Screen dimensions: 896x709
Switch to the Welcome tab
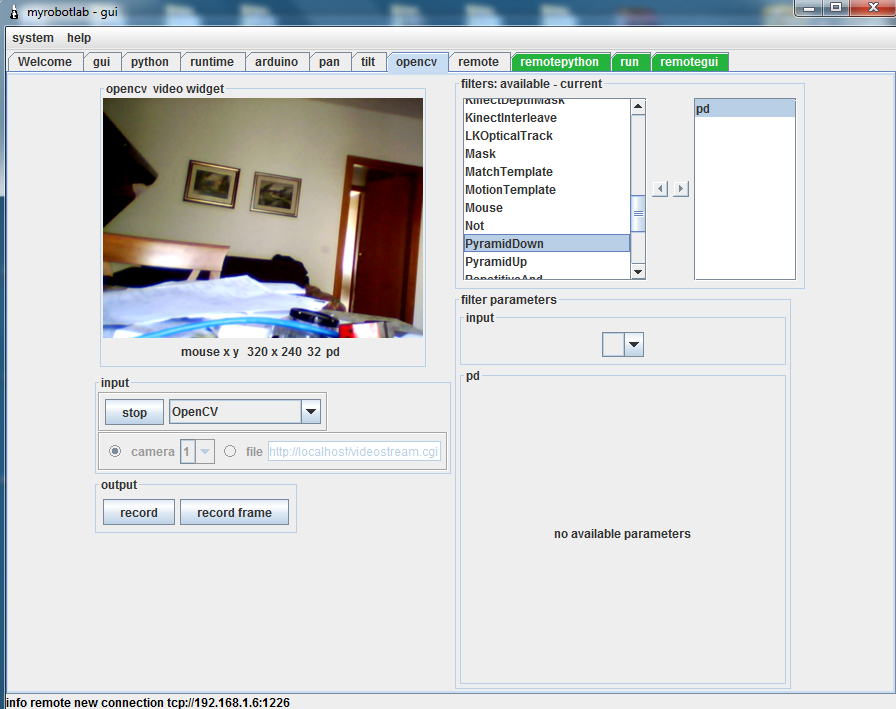[45, 62]
